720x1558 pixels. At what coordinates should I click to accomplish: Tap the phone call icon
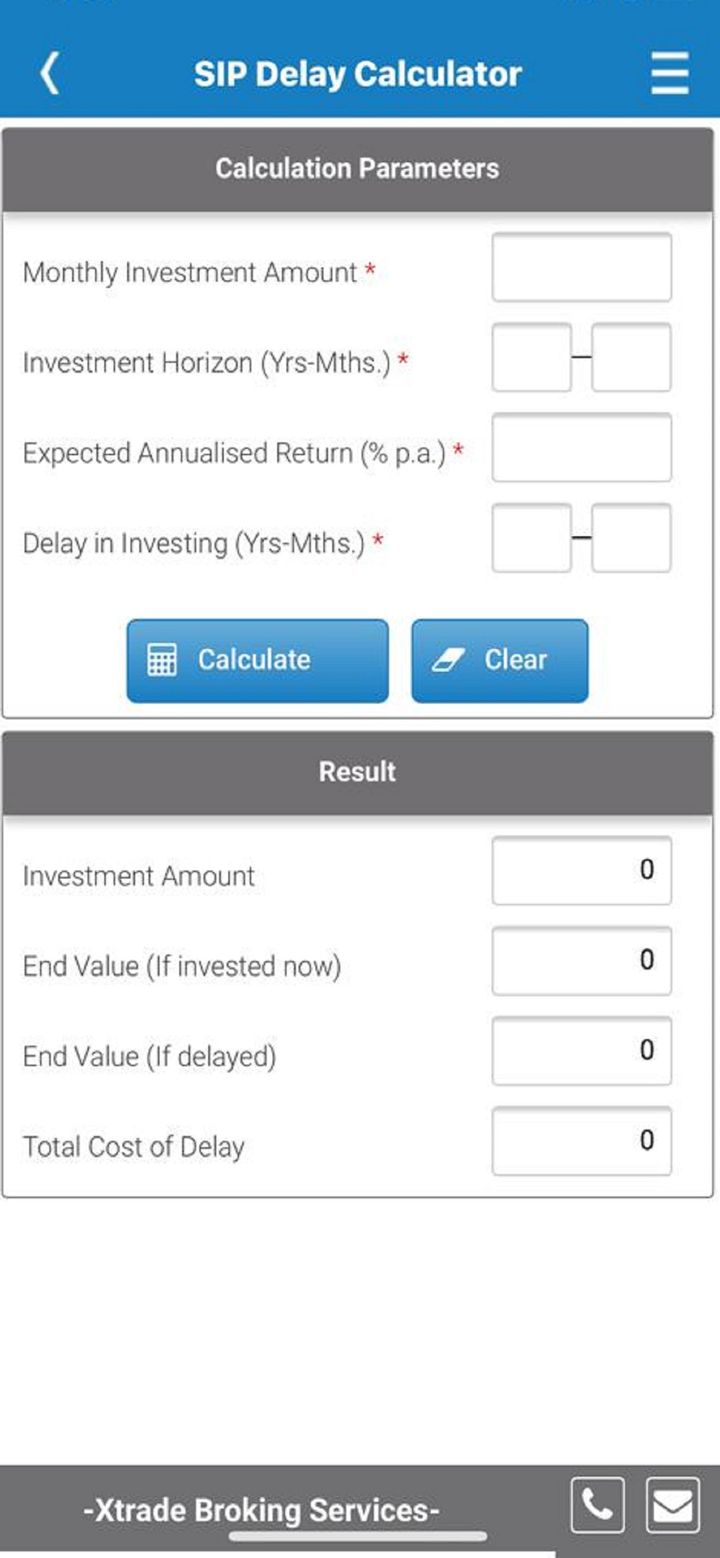tap(597, 1505)
